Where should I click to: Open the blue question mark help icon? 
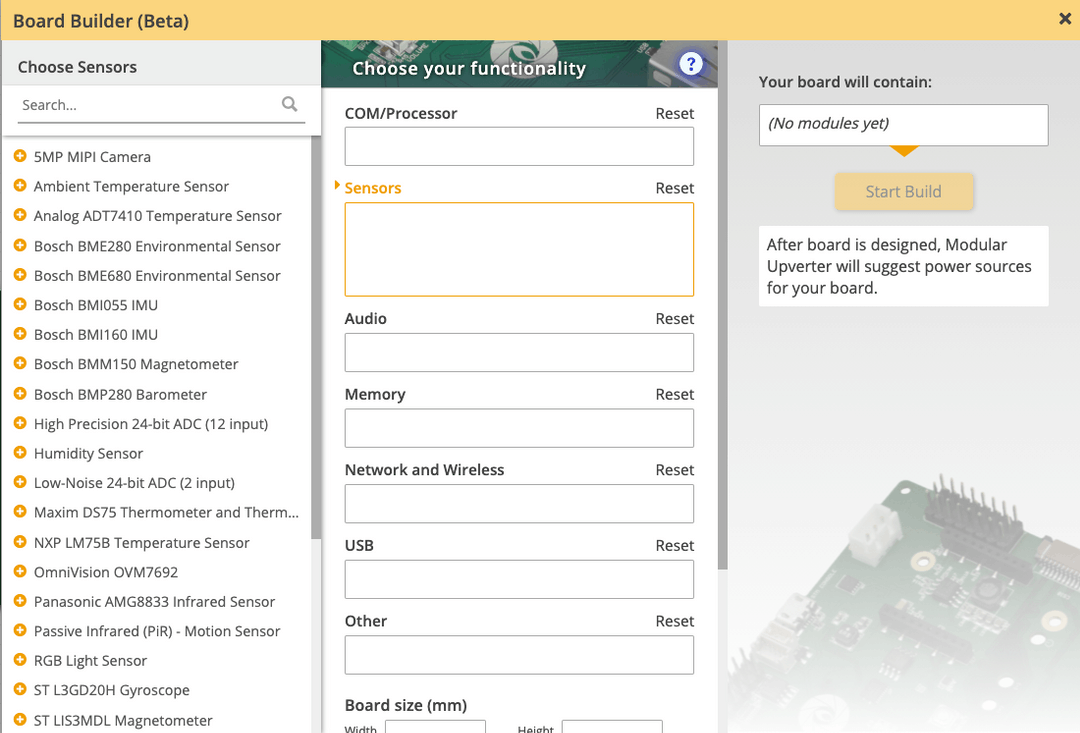[690, 65]
